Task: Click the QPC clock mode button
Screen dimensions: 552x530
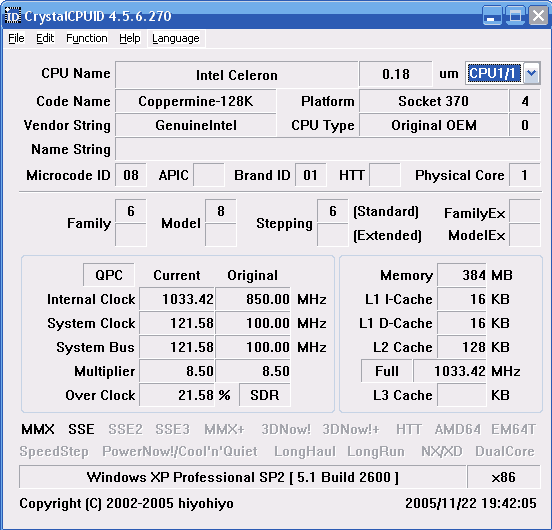Action: coord(109,275)
